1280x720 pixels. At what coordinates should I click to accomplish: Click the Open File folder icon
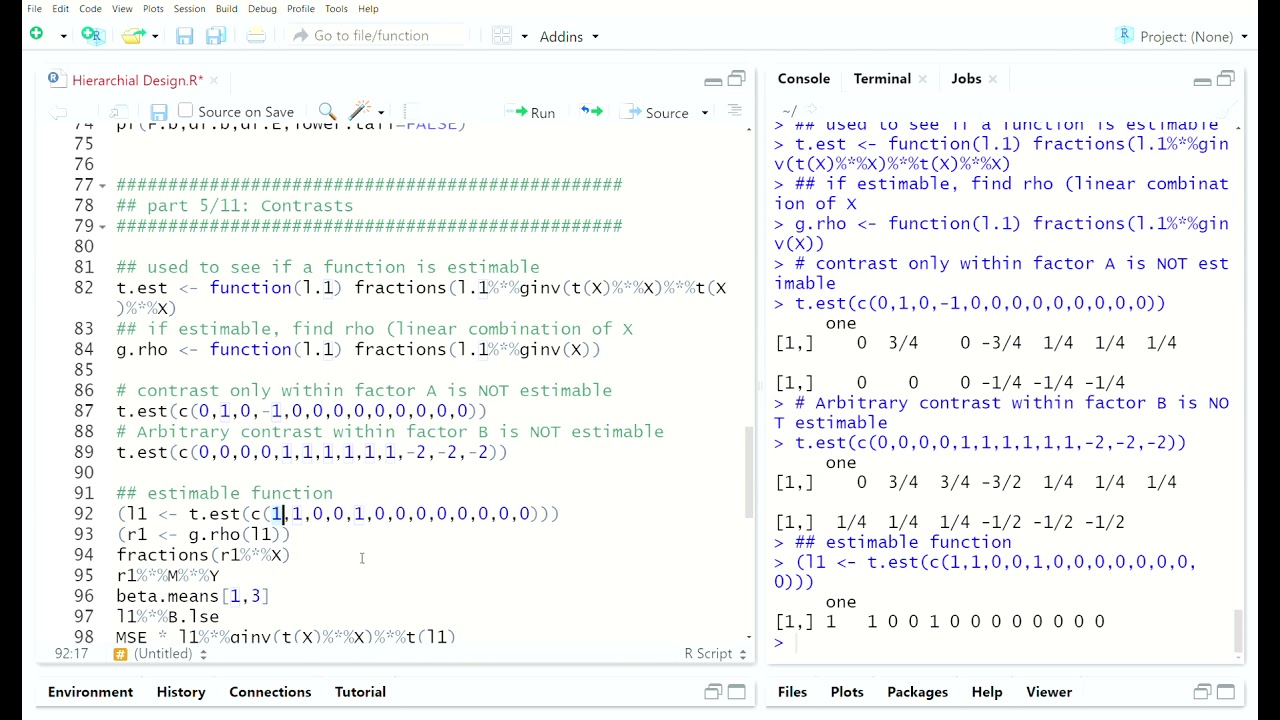point(133,36)
